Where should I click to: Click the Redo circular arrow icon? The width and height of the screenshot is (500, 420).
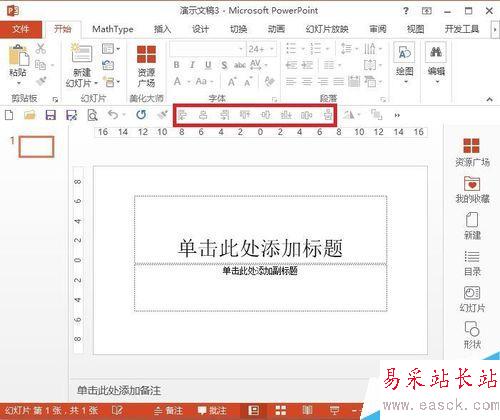tap(141, 115)
